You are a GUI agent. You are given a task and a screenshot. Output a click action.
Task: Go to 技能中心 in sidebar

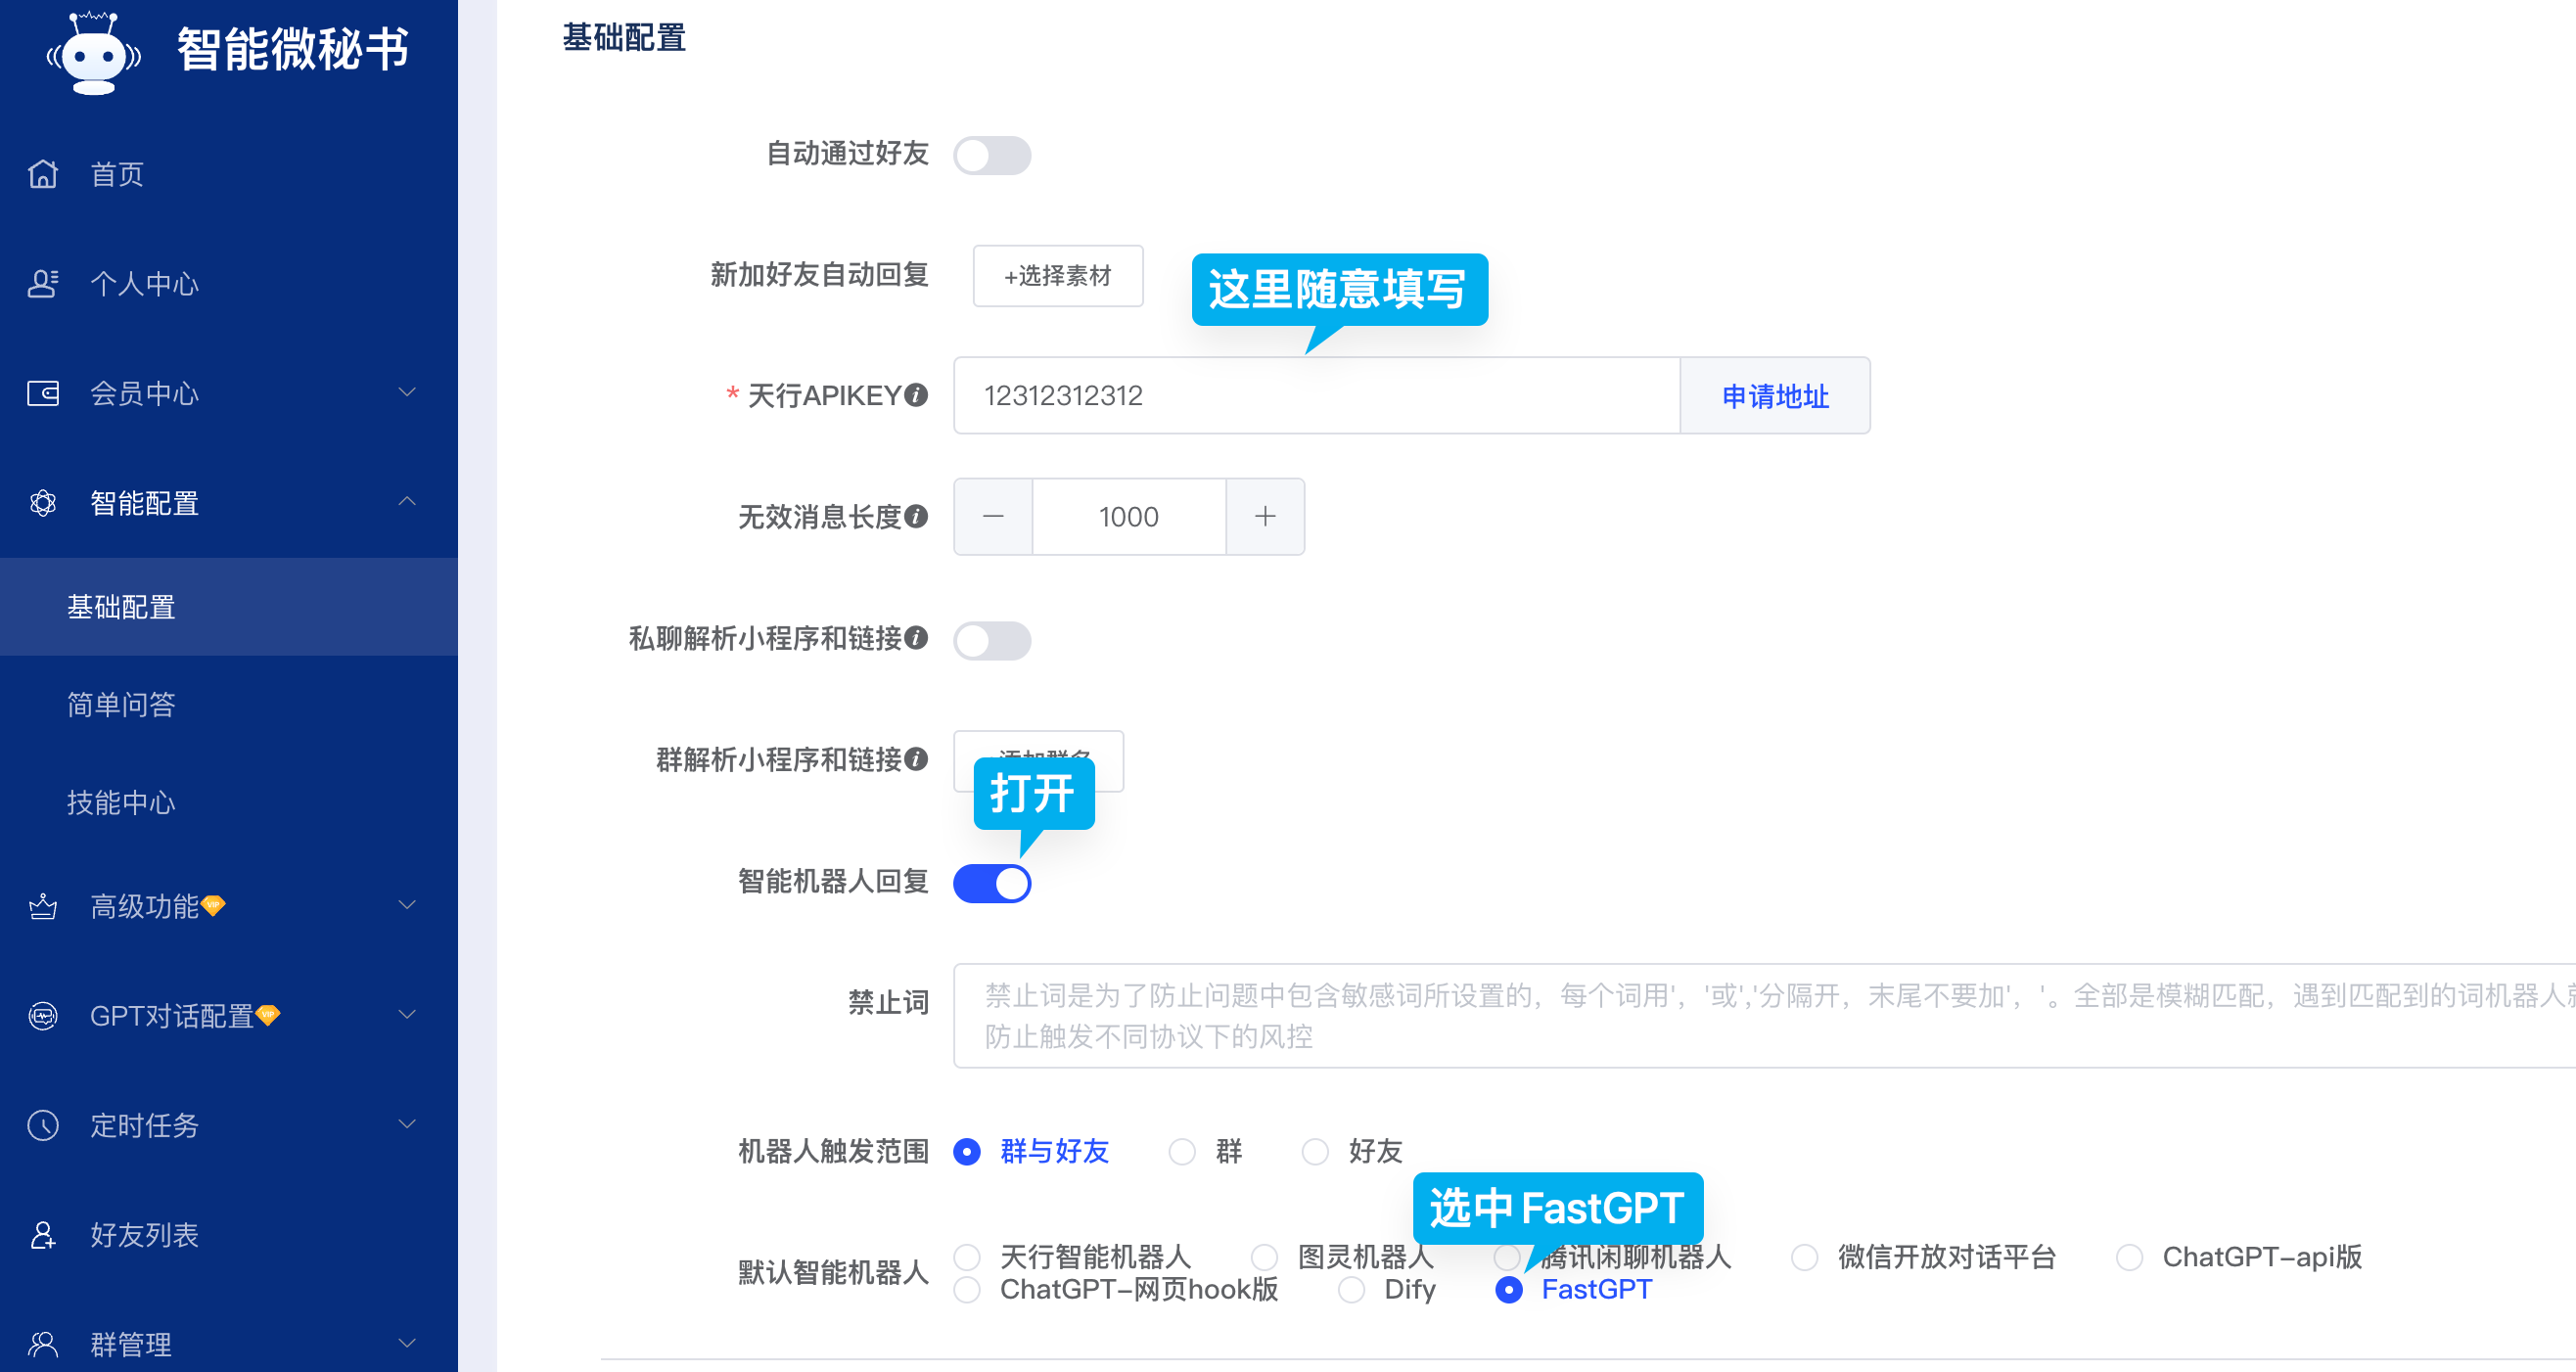coord(121,803)
